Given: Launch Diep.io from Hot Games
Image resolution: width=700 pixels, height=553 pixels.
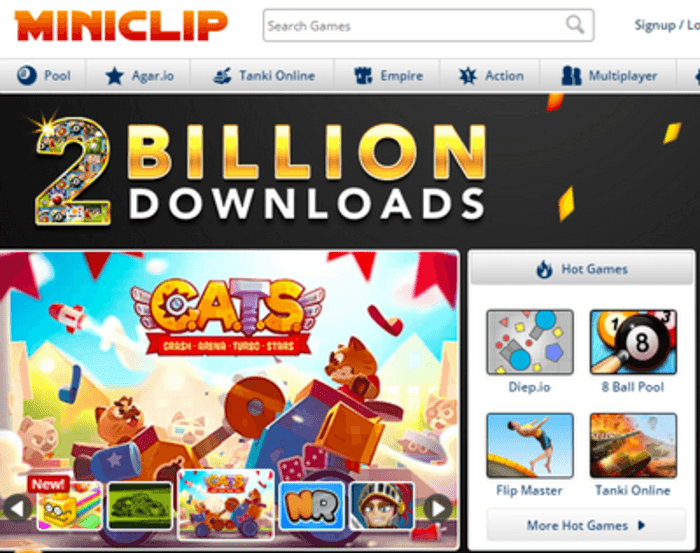Looking at the screenshot, I should (530, 352).
